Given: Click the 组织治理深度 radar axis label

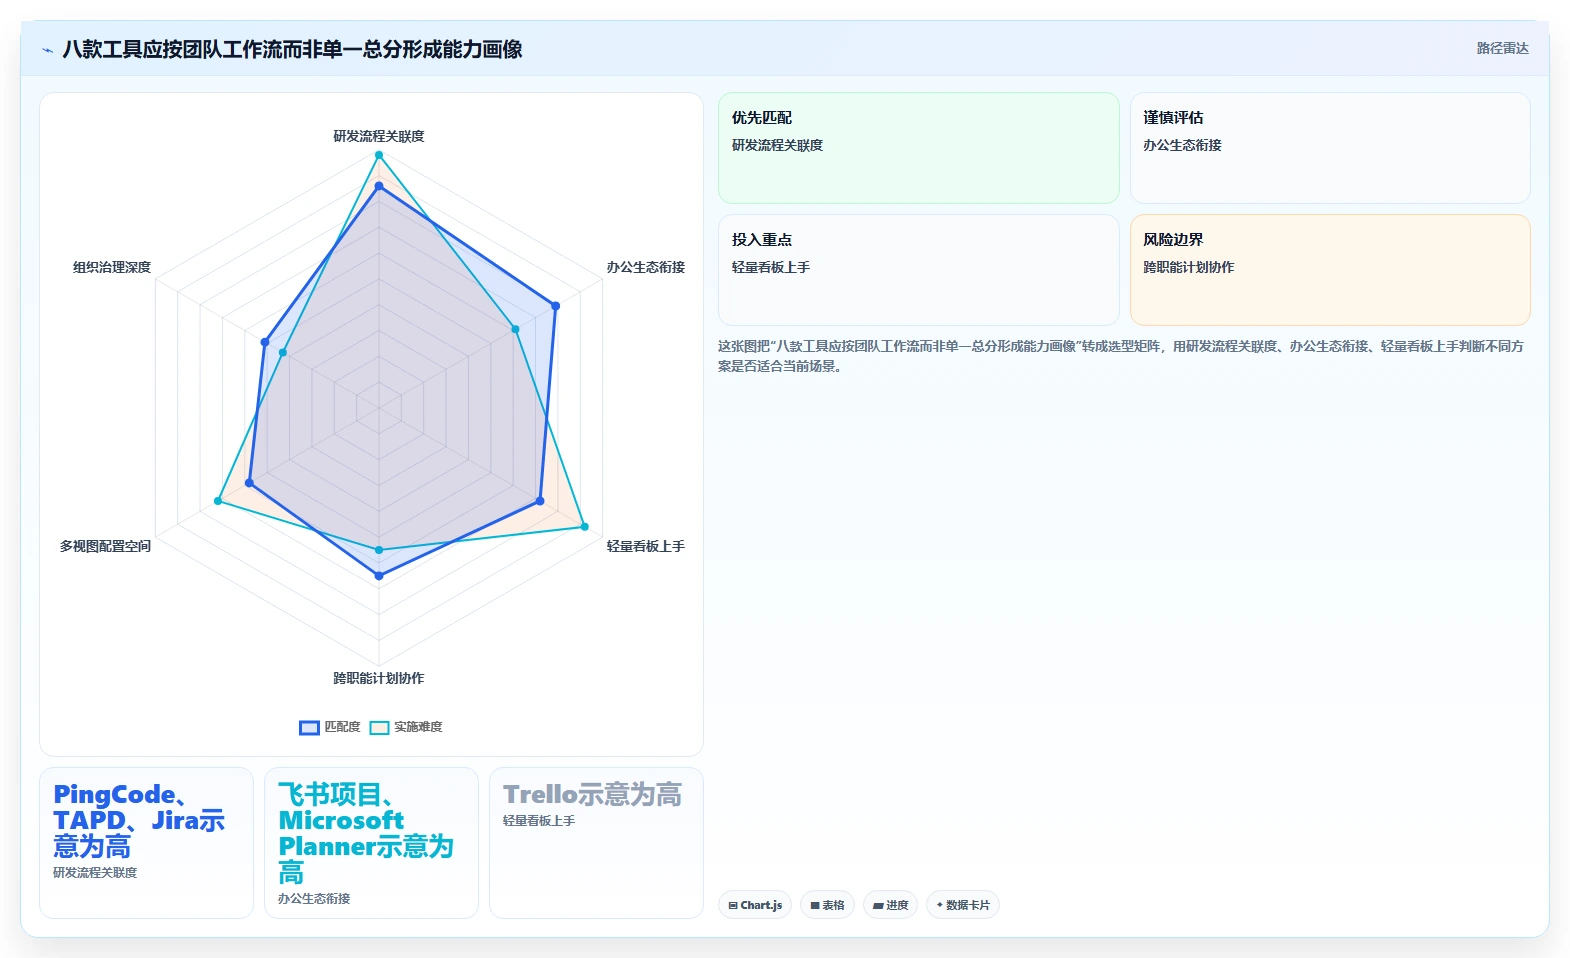Looking at the screenshot, I should 112,267.
